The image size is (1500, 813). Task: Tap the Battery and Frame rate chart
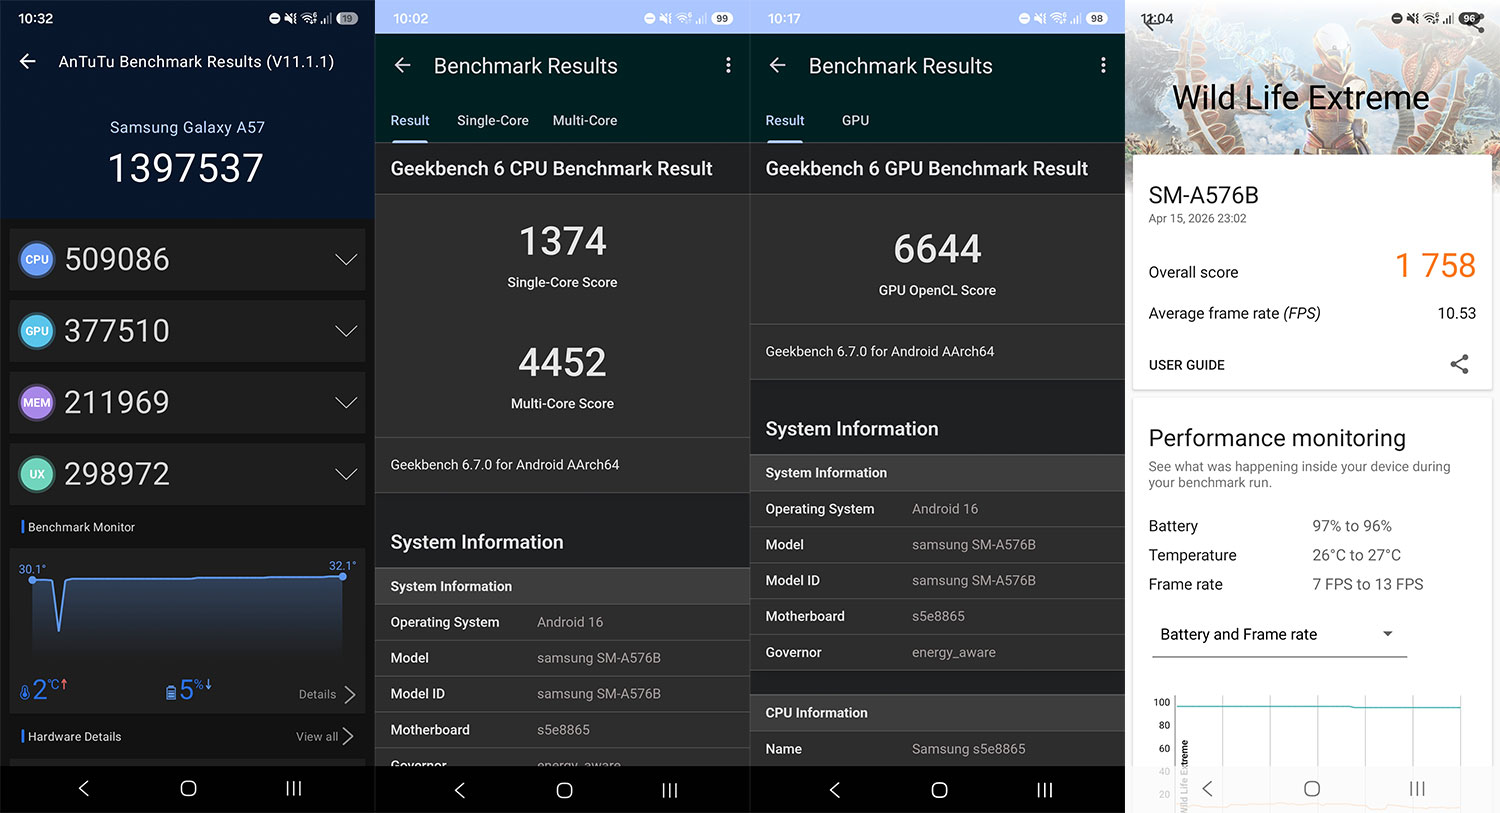1310,752
